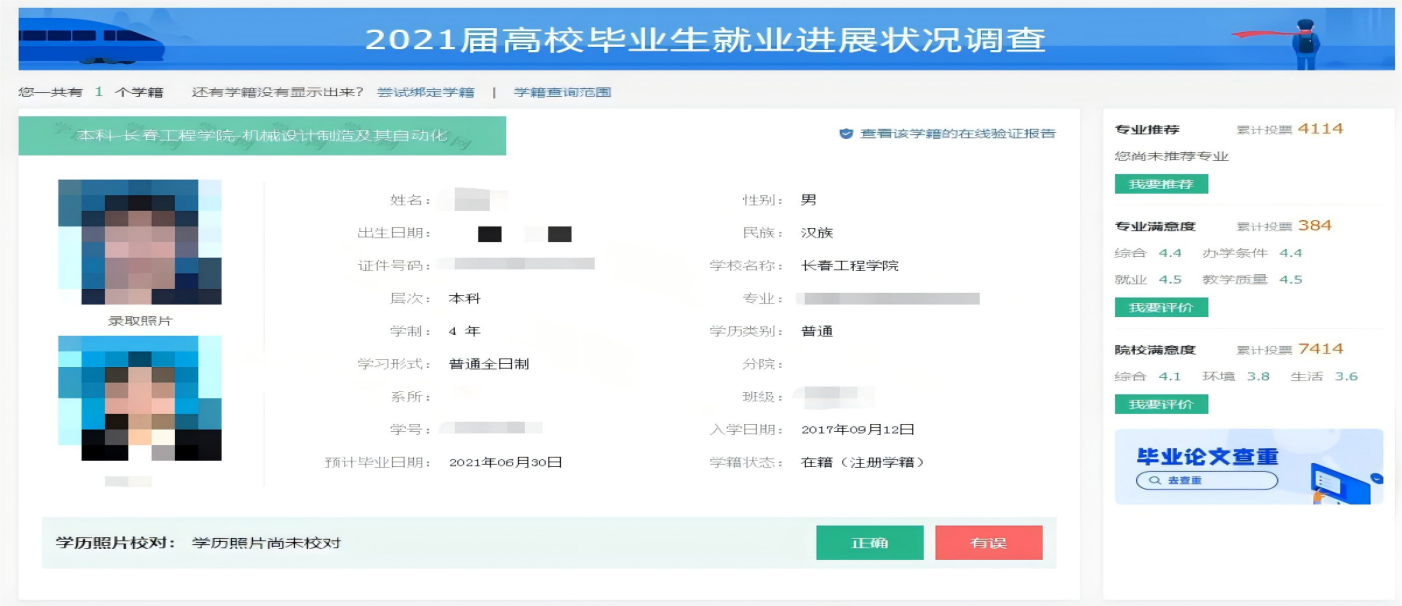Click 我要评价 under 院校满意度

[x=1161, y=404]
